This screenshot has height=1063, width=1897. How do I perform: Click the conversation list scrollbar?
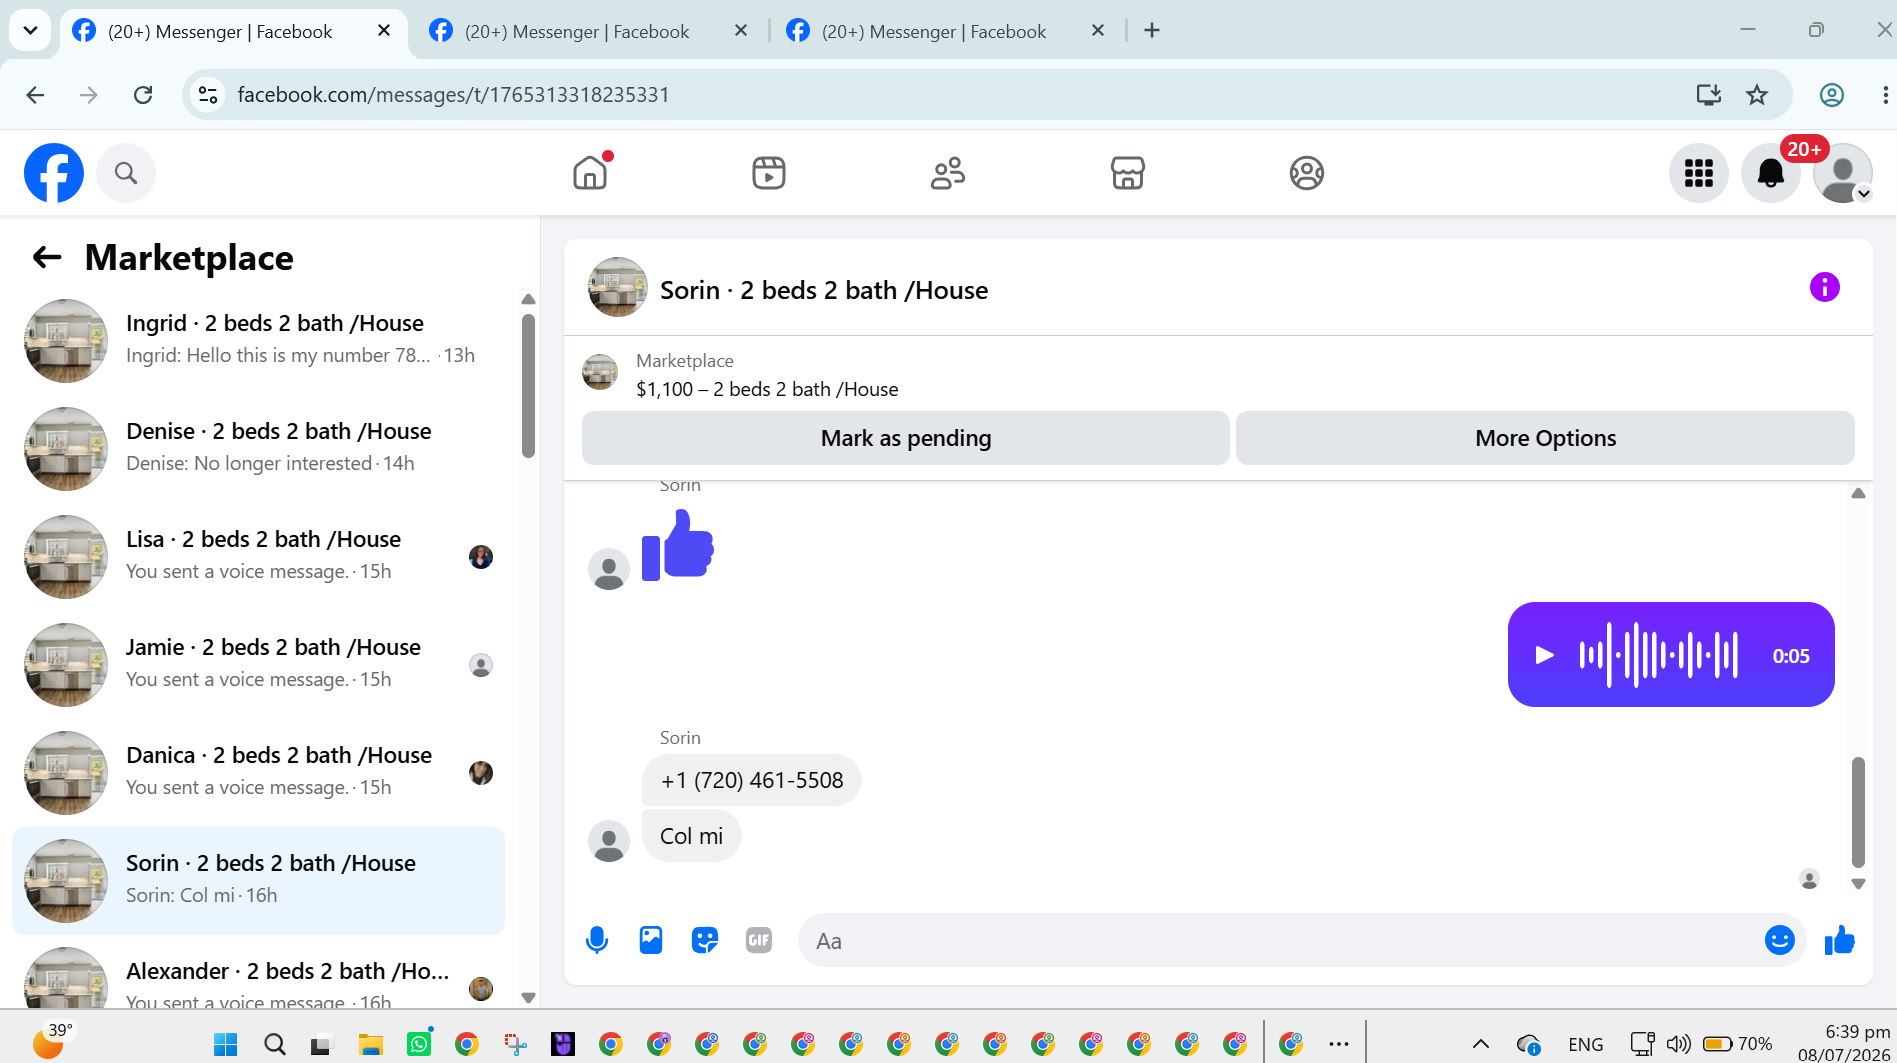528,386
